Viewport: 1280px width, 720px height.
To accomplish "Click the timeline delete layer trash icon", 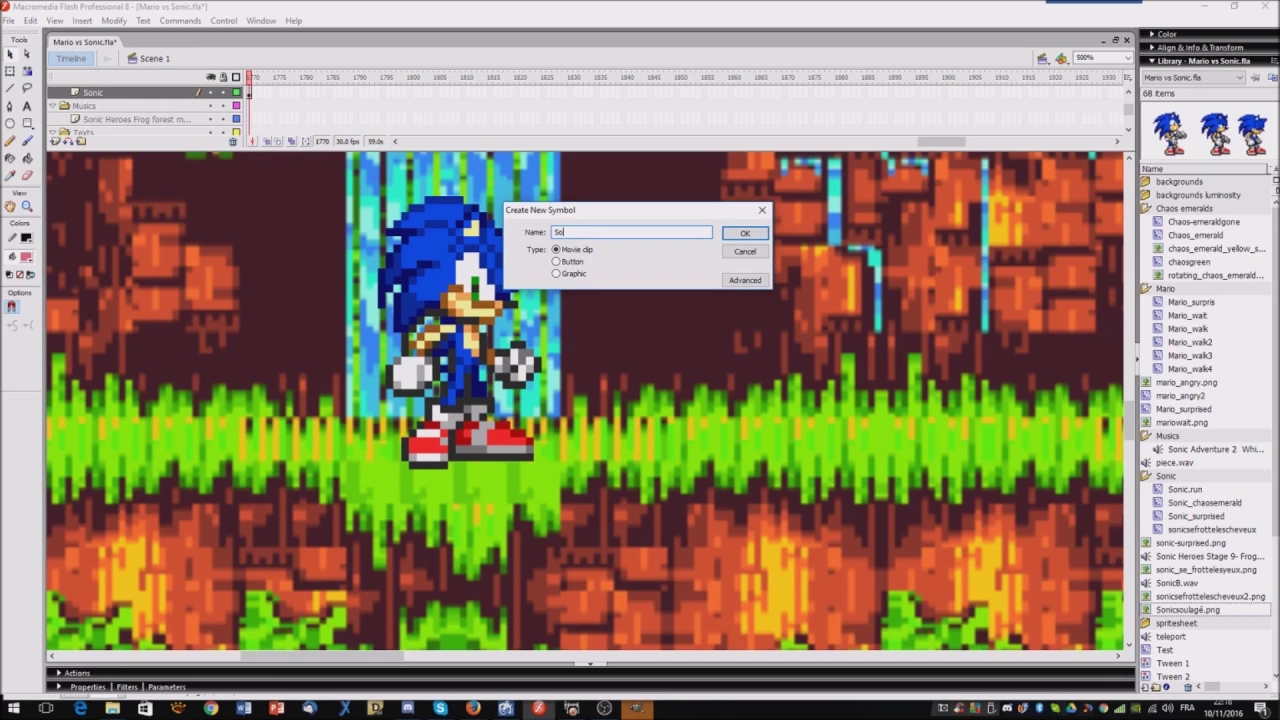I will click(233, 141).
